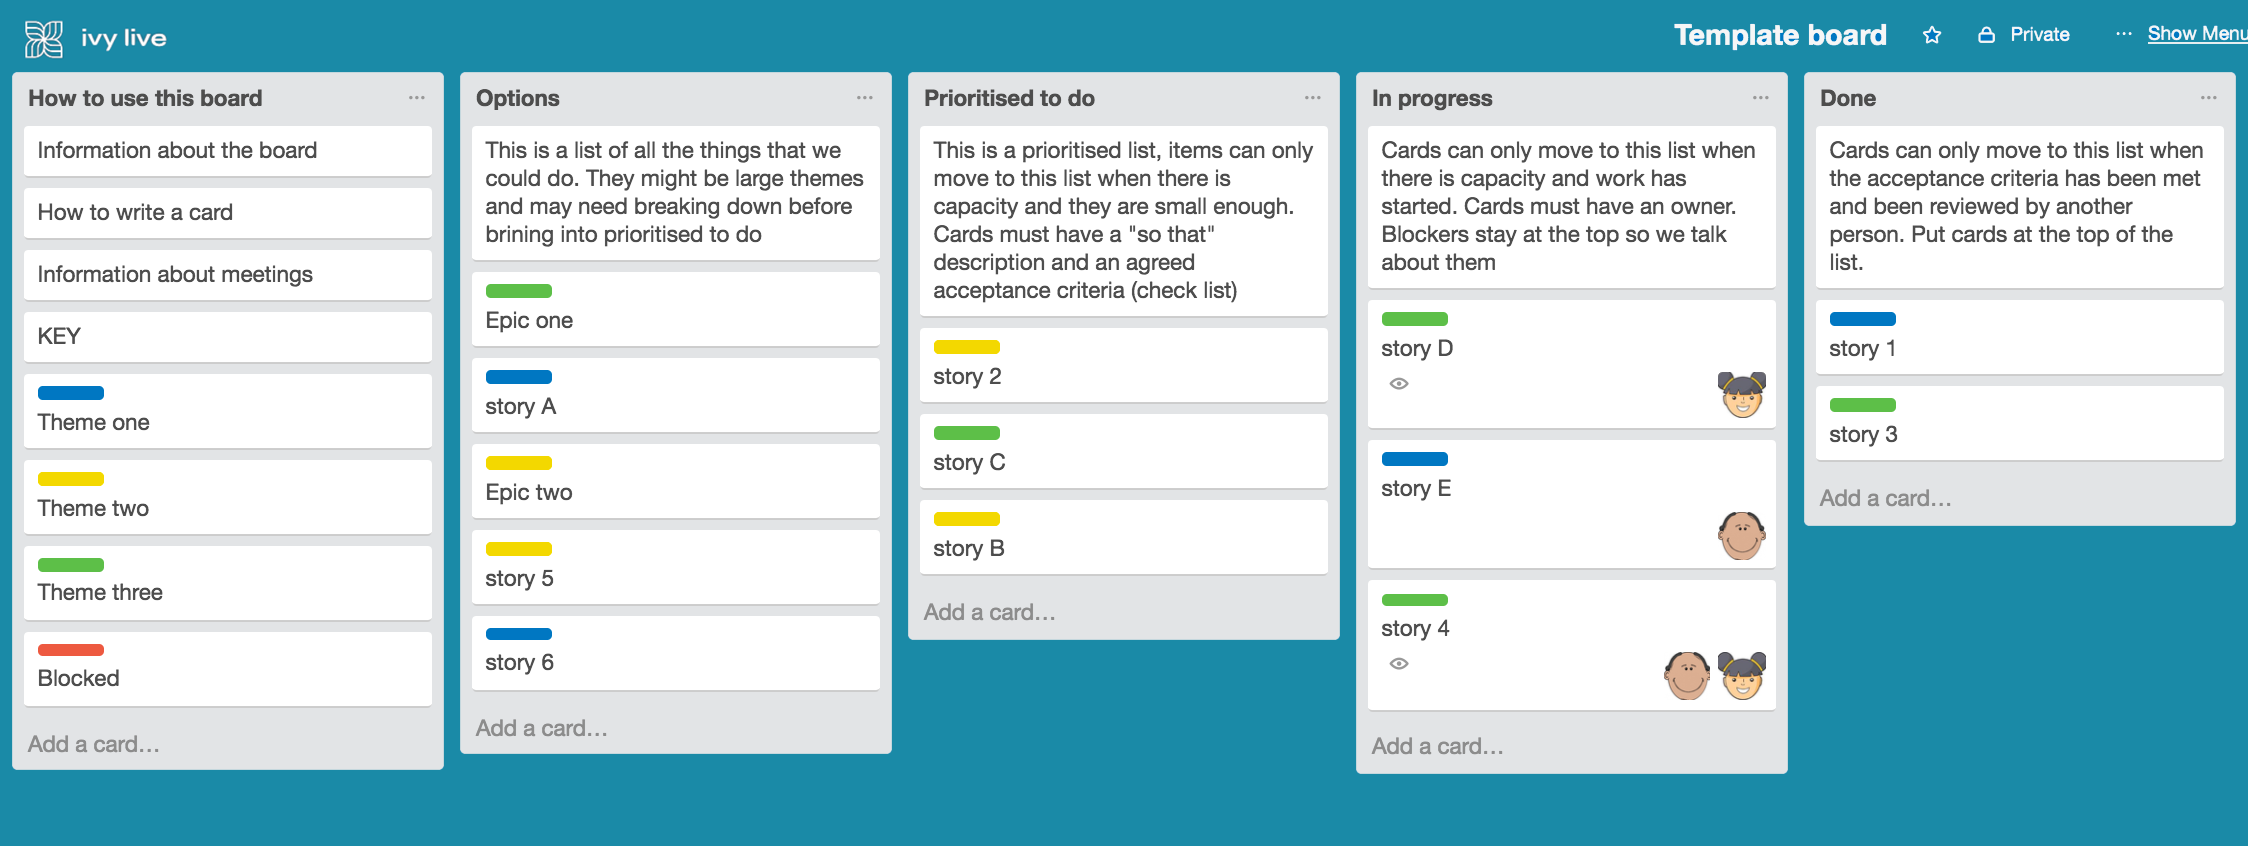
Task: Click the red label on Blocked card
Action: coord(71,650)
